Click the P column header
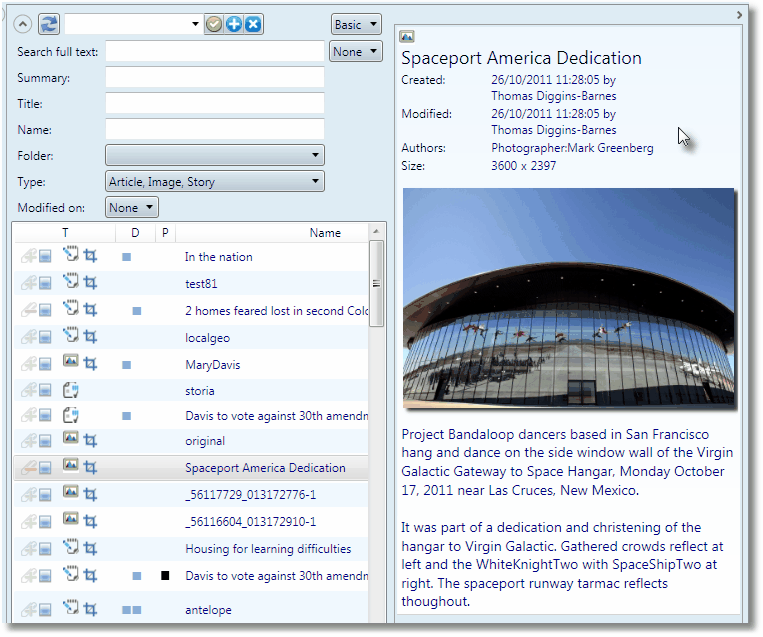763x637 pixels. click(165, 233)
